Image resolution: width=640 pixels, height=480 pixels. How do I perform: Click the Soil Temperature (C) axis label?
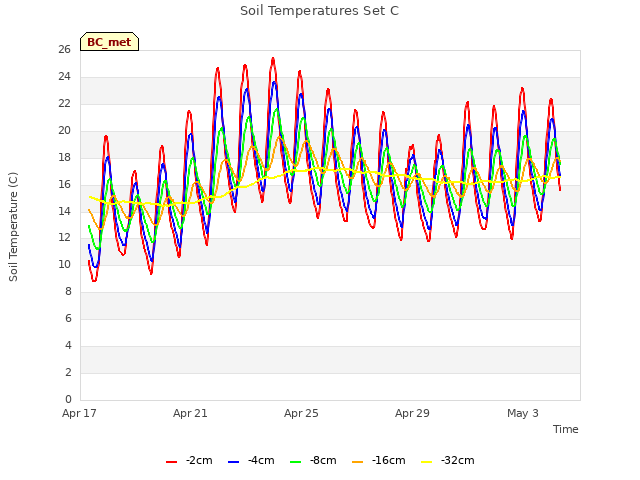pyautogui.click(x=13, y=227)
